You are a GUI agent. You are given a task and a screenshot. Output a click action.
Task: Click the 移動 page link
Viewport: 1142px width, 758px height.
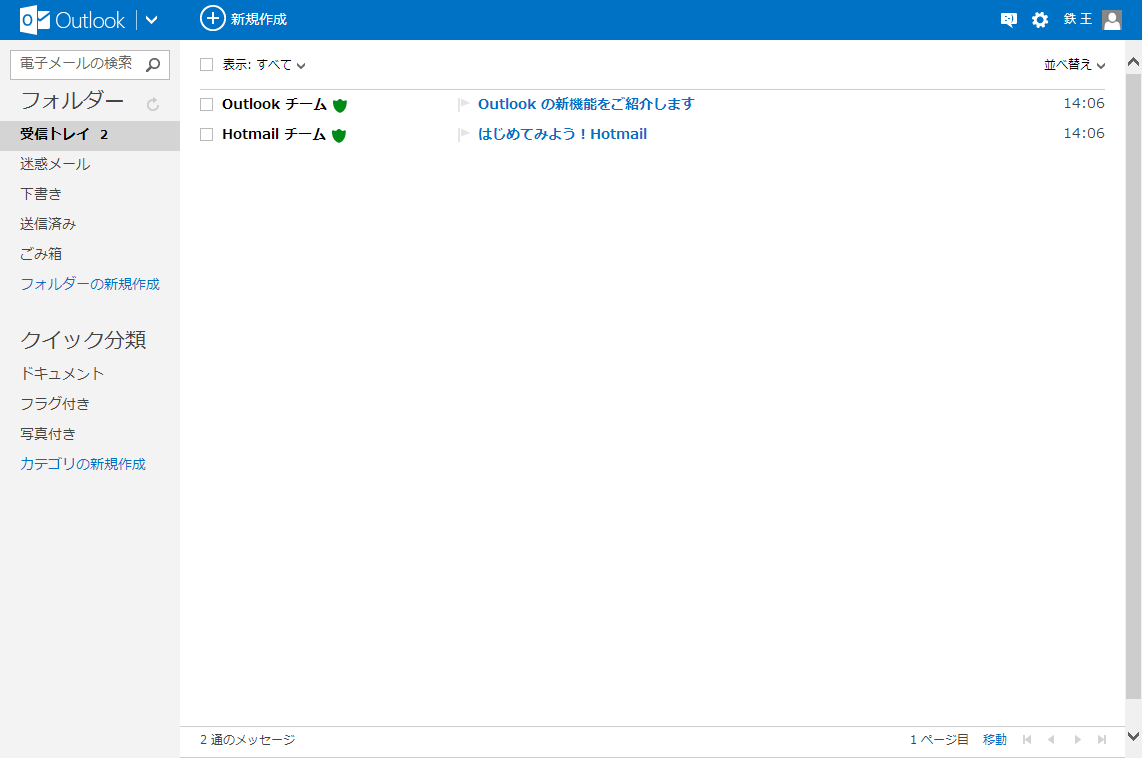[995, 740]
